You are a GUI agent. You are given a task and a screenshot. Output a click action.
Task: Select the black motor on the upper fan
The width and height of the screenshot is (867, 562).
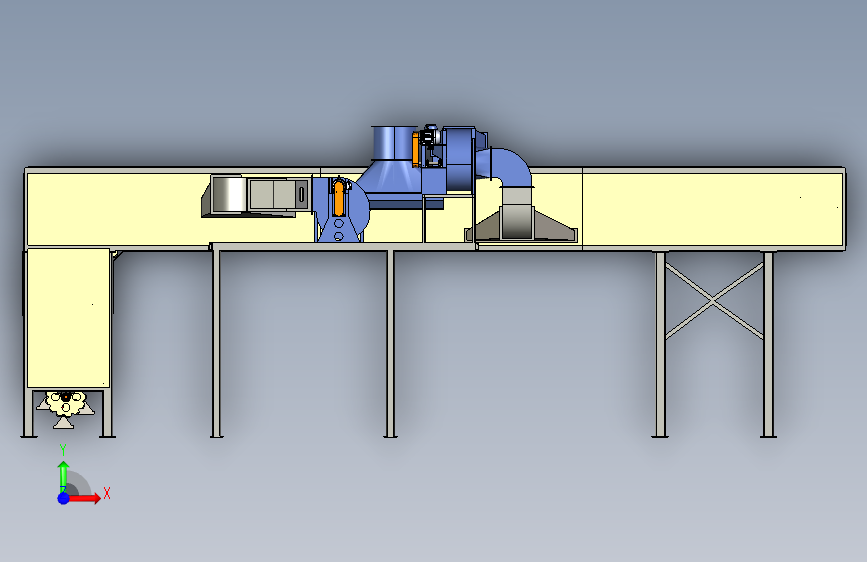[430, 136]
